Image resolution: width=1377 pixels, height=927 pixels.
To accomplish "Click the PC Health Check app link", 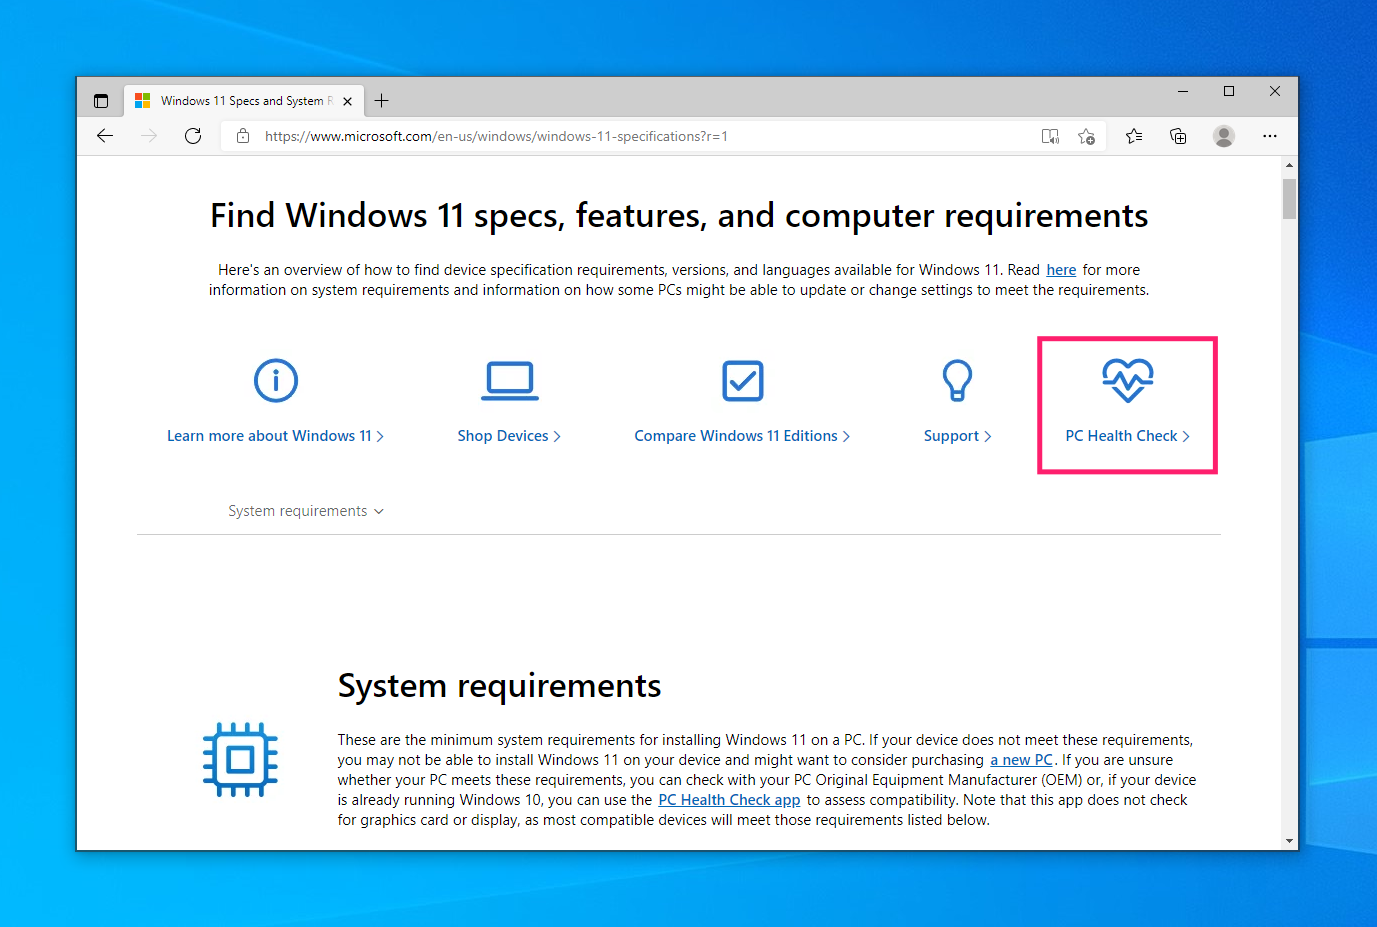I will tap(729, 800).
